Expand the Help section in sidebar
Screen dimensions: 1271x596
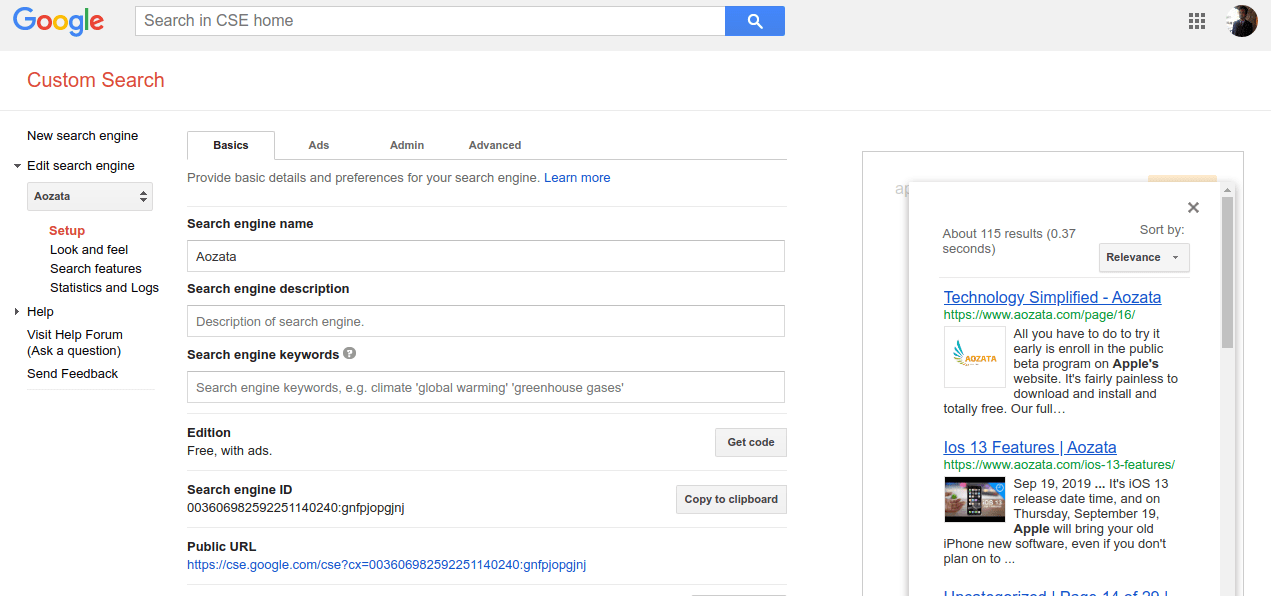pyautogui.click(x=17, y=312)
